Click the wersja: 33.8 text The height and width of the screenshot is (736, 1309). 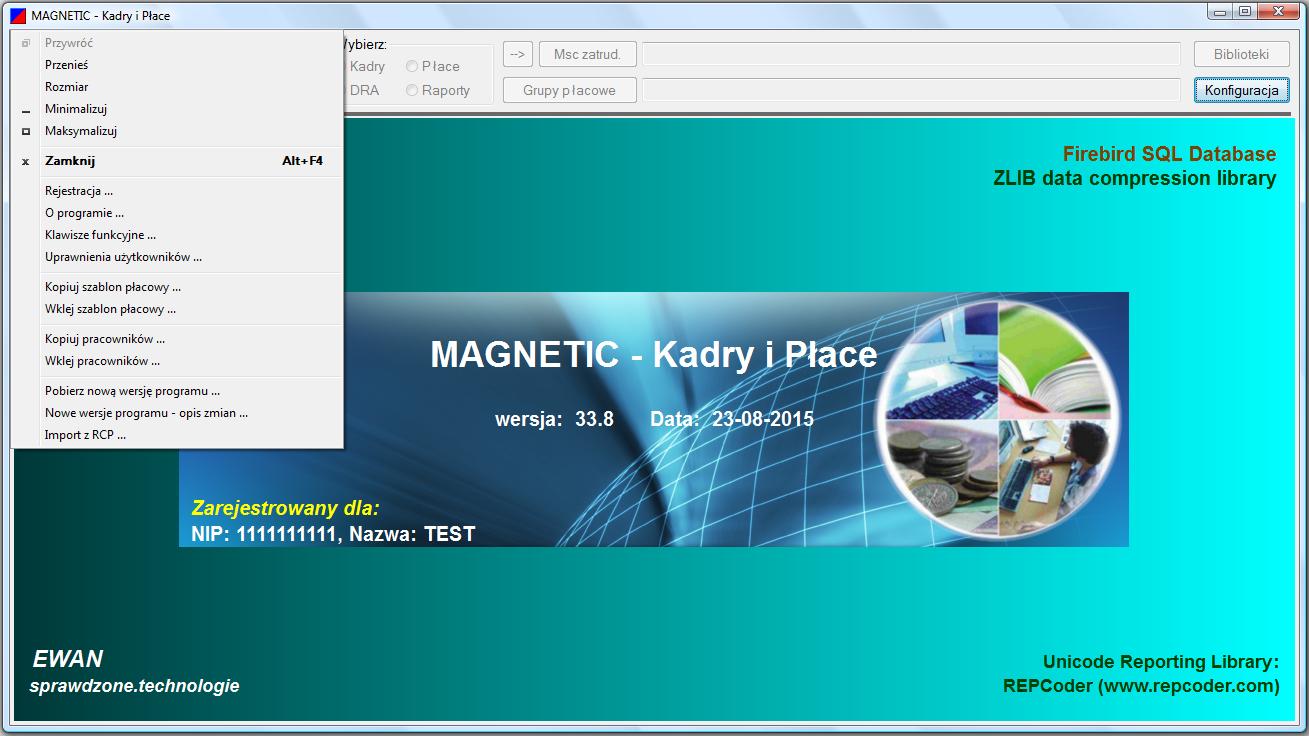tap(554, 419)
